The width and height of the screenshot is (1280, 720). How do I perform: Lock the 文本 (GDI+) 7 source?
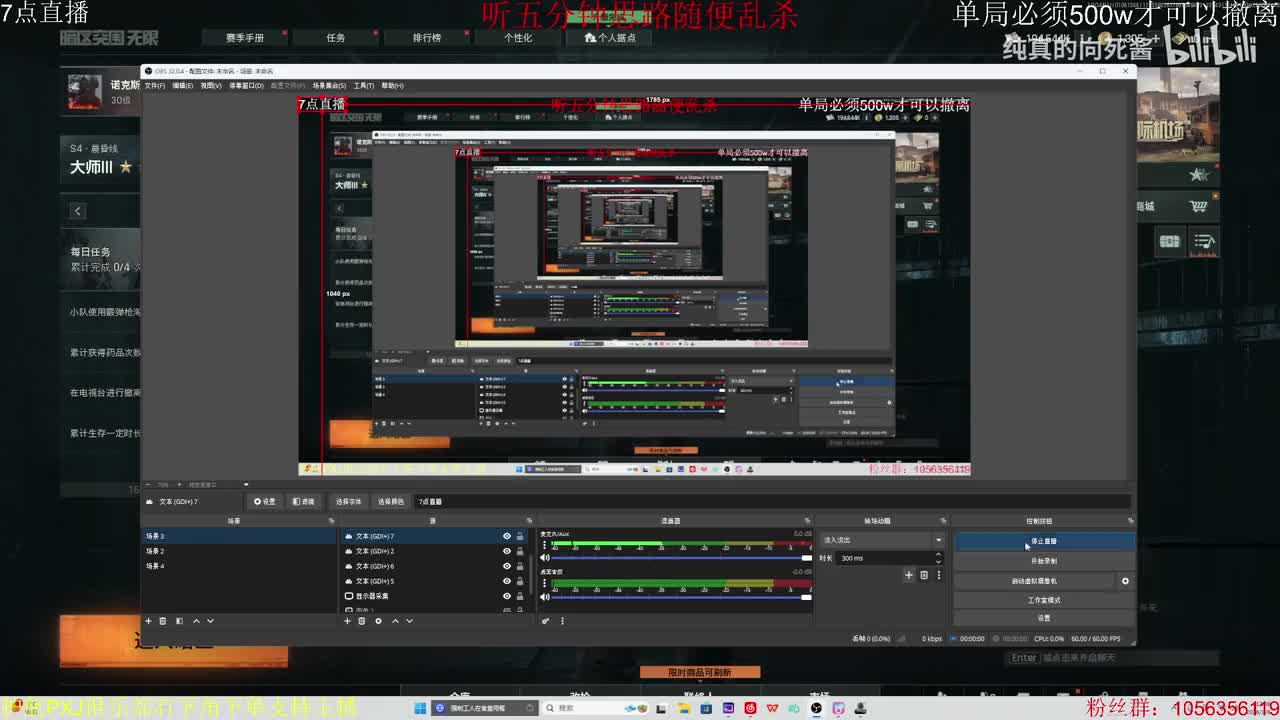coord(520,536)
